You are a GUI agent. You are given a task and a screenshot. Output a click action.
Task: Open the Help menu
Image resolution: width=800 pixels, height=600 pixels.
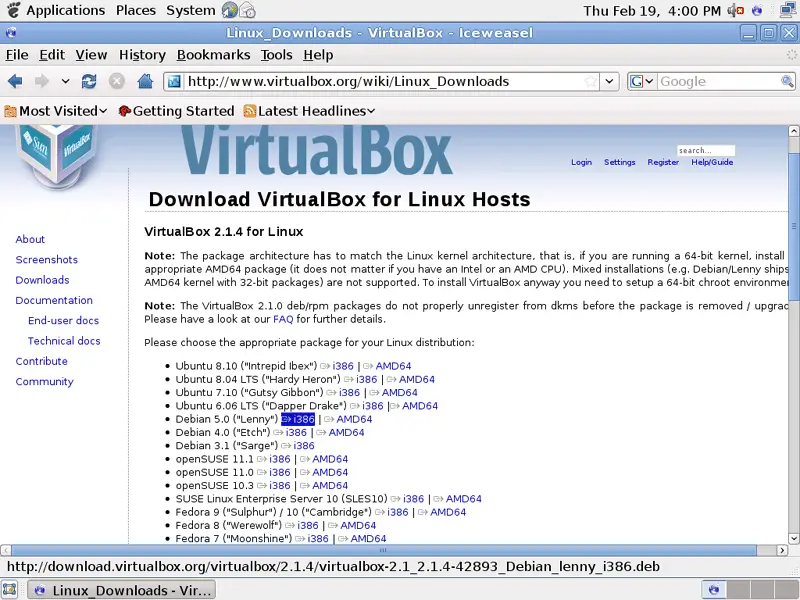(x=318, y=55)
